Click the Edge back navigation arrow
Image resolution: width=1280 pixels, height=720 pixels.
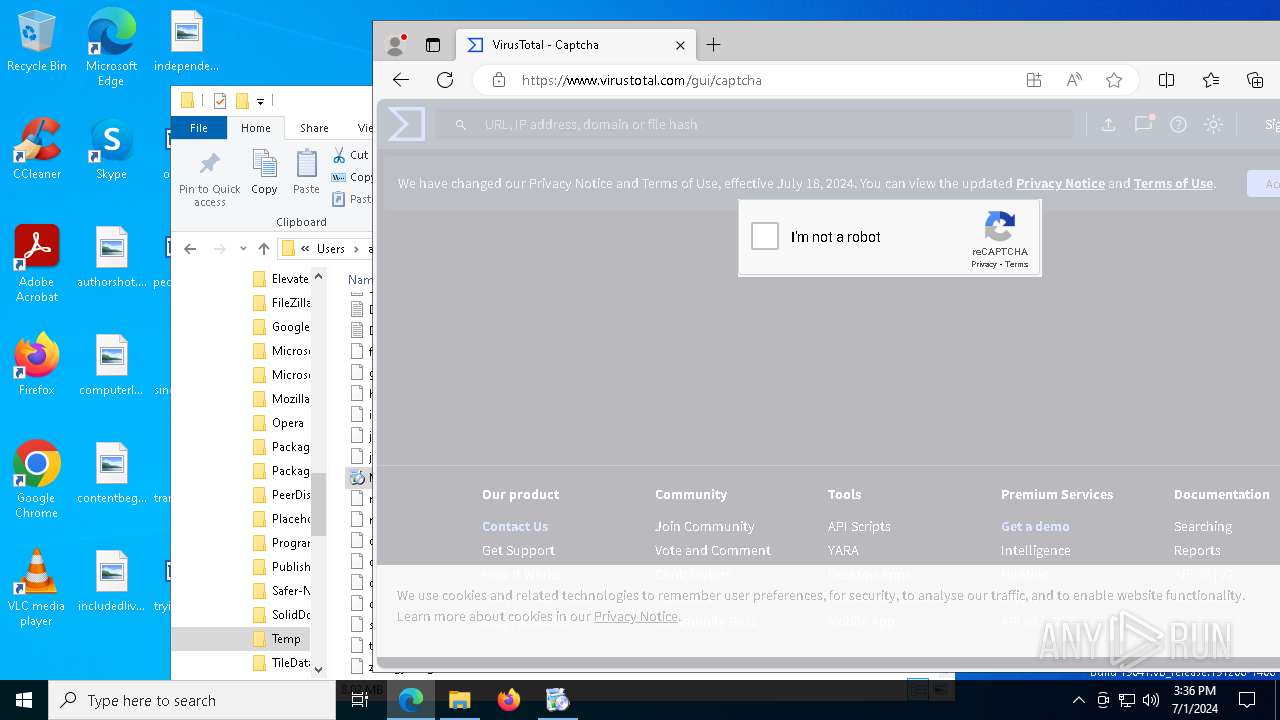coord(401,80)
